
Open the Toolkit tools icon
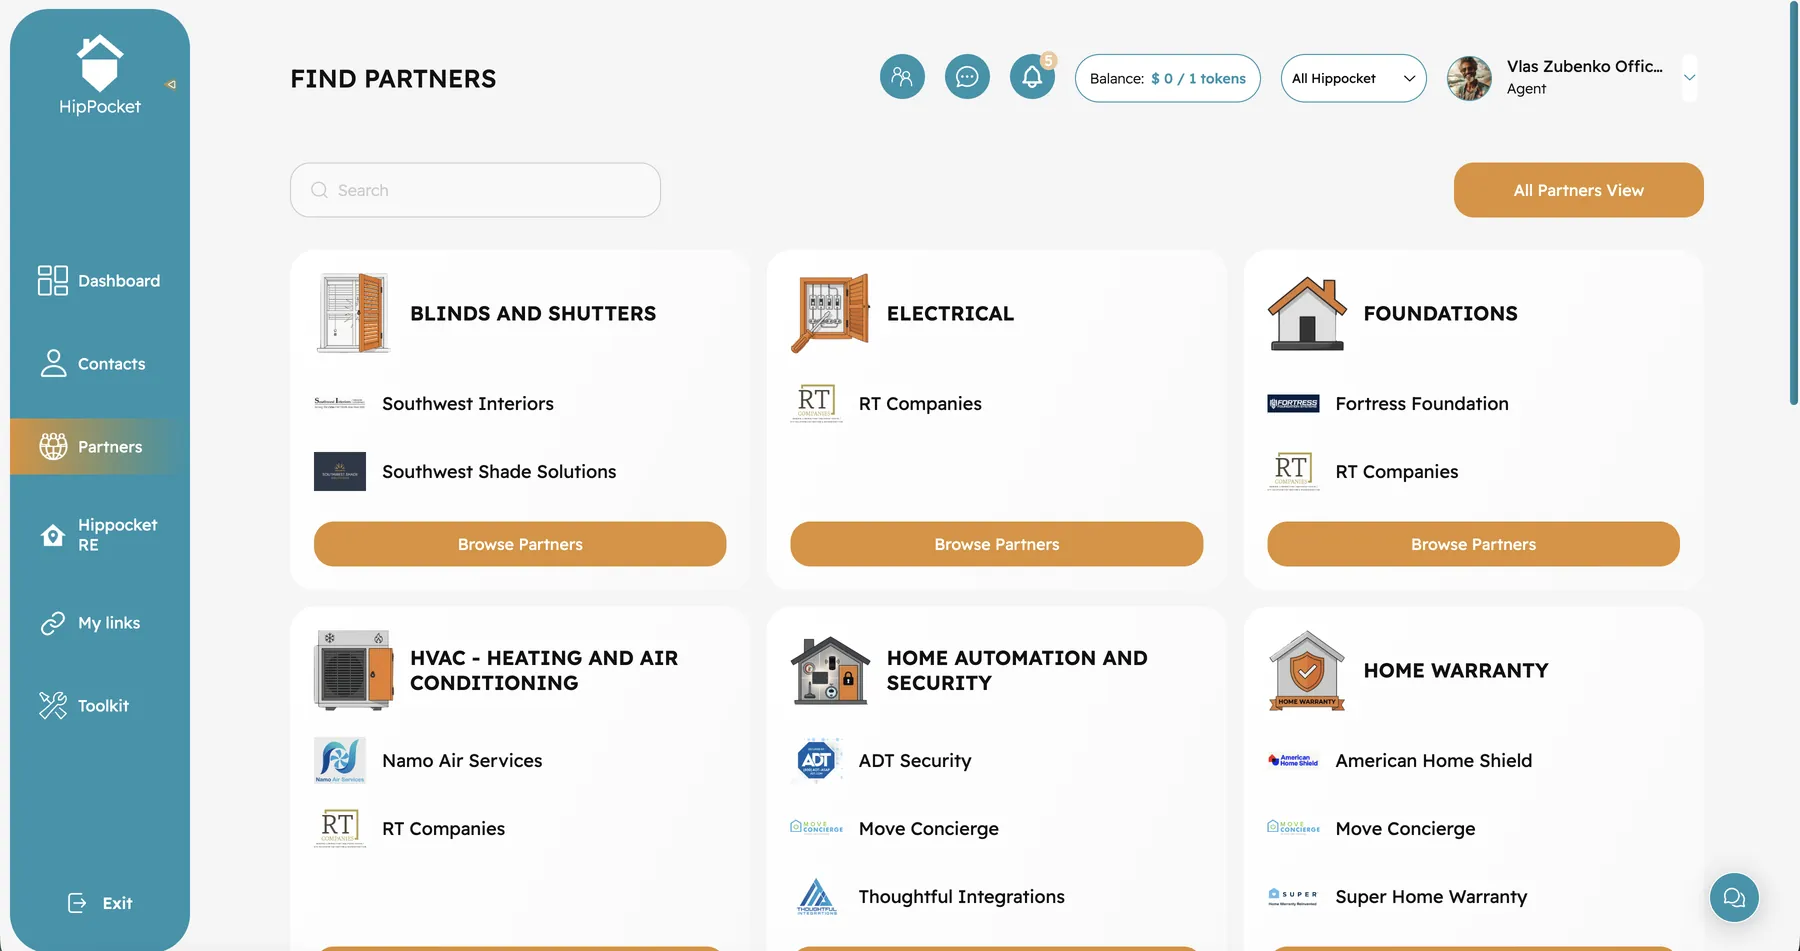click(53, 706)
